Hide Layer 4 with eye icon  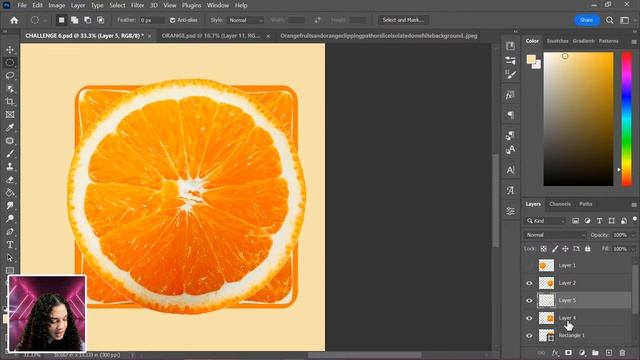point(529,318)
